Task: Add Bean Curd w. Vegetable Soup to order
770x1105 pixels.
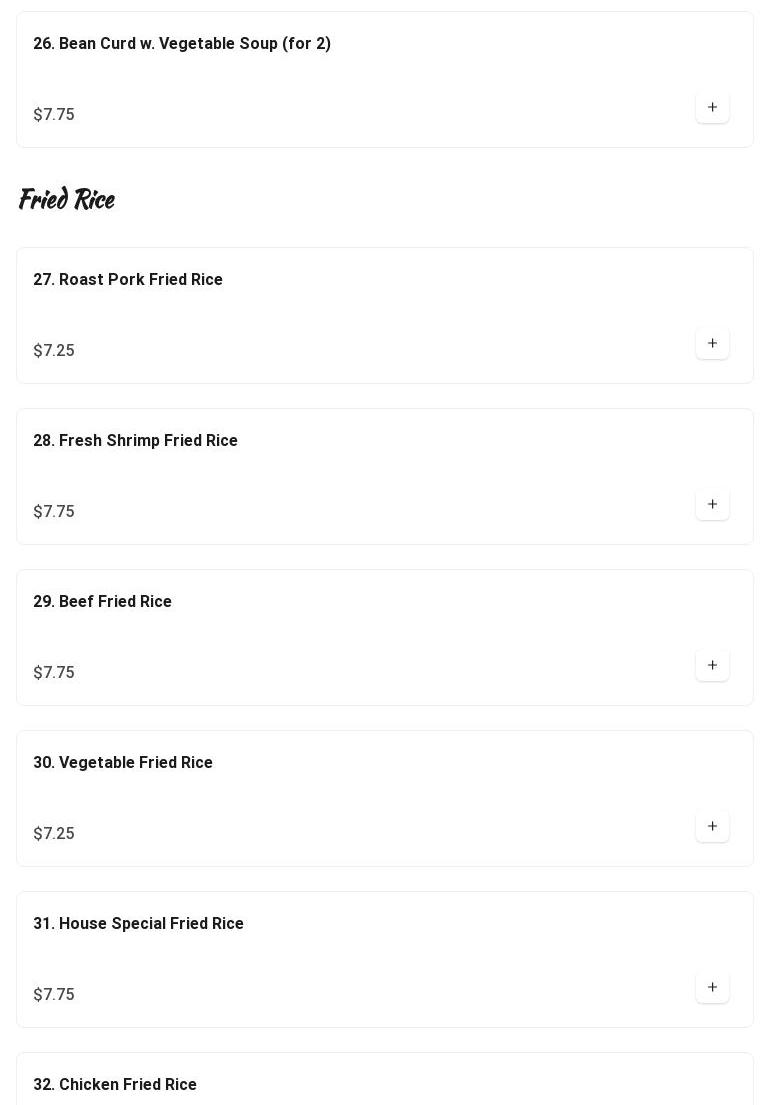Action: (x=712, y=107)
